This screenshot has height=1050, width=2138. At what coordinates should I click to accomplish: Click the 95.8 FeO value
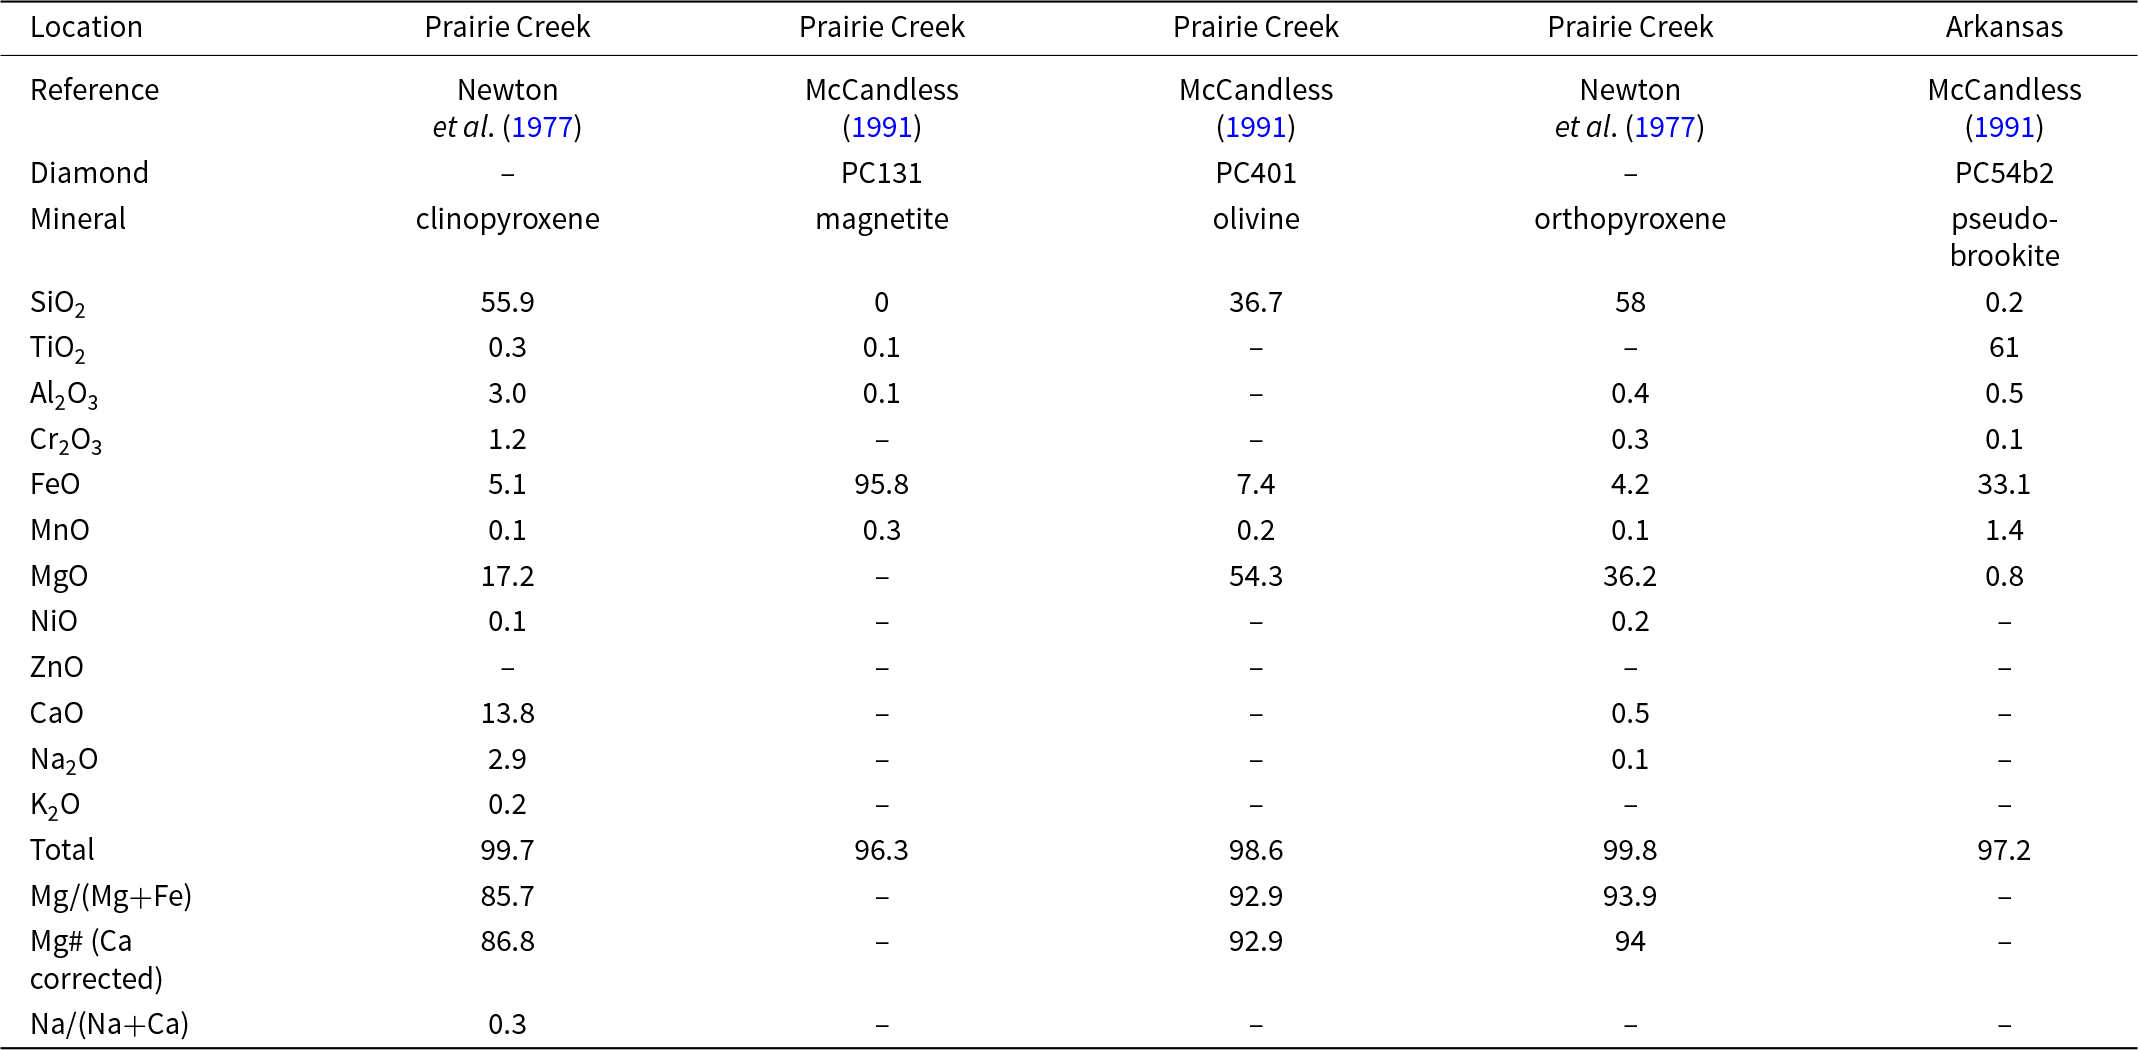tap(881, 485)
